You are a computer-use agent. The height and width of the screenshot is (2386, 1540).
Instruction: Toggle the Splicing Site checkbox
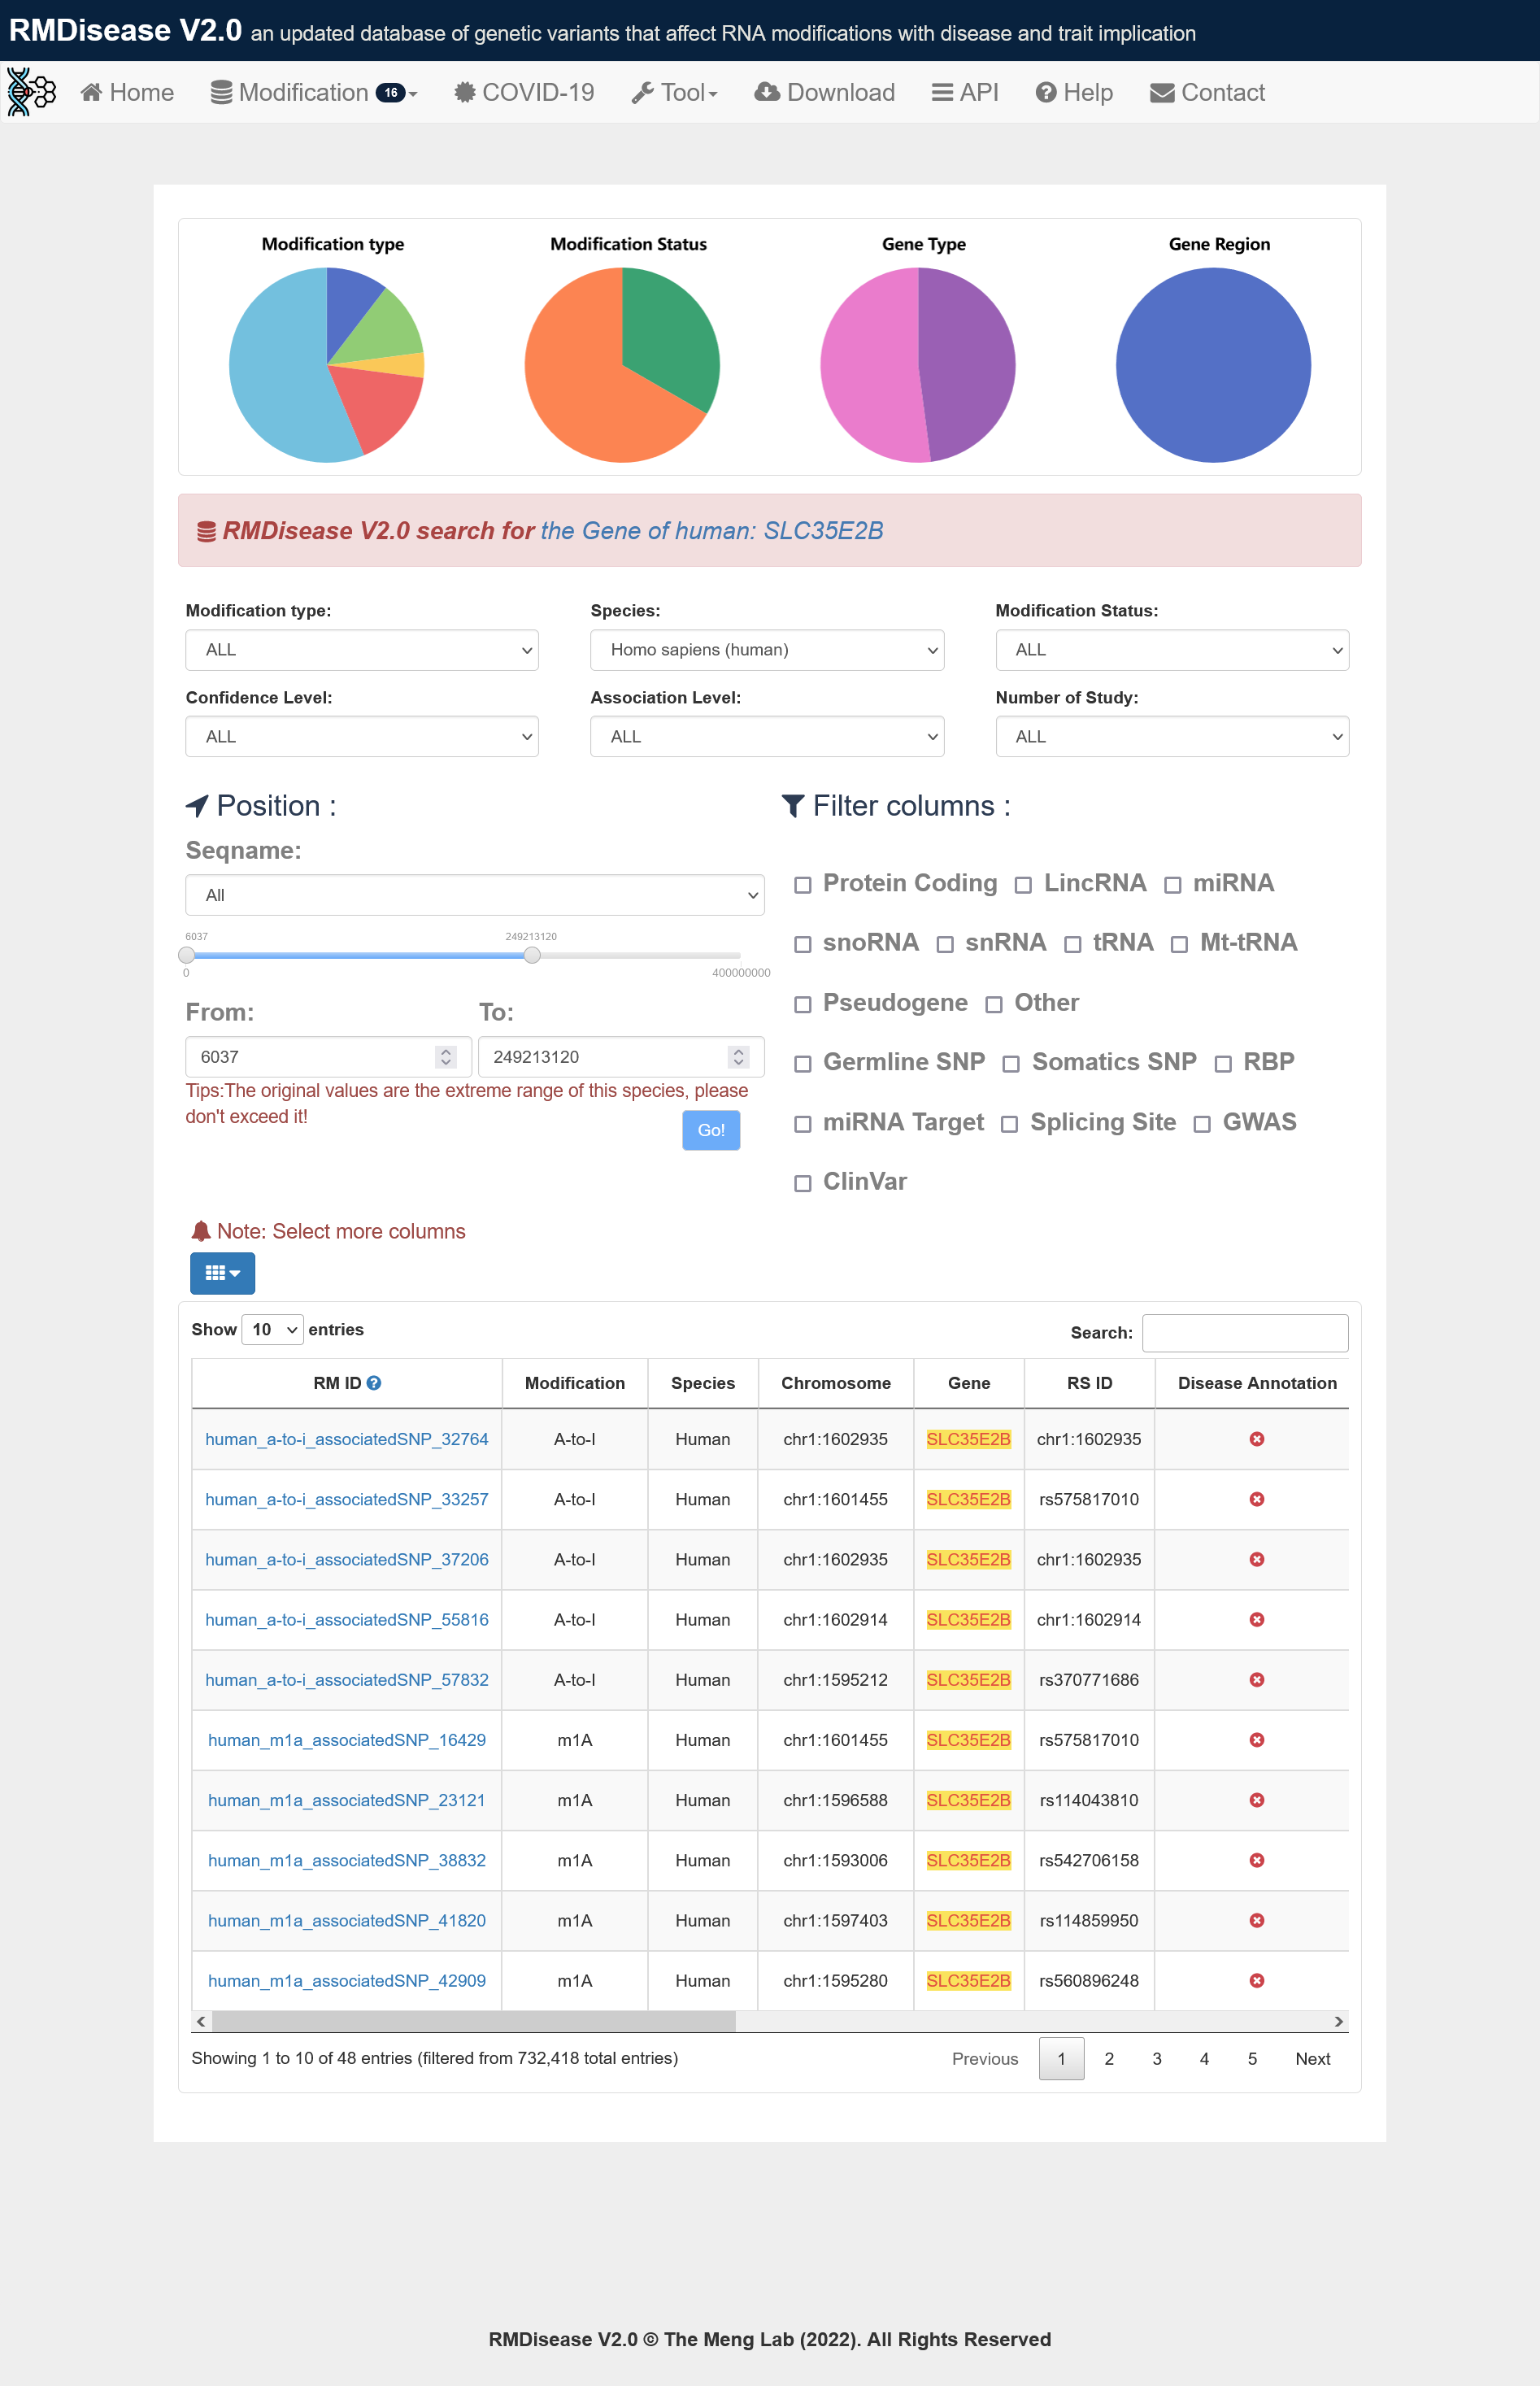1010,1124
